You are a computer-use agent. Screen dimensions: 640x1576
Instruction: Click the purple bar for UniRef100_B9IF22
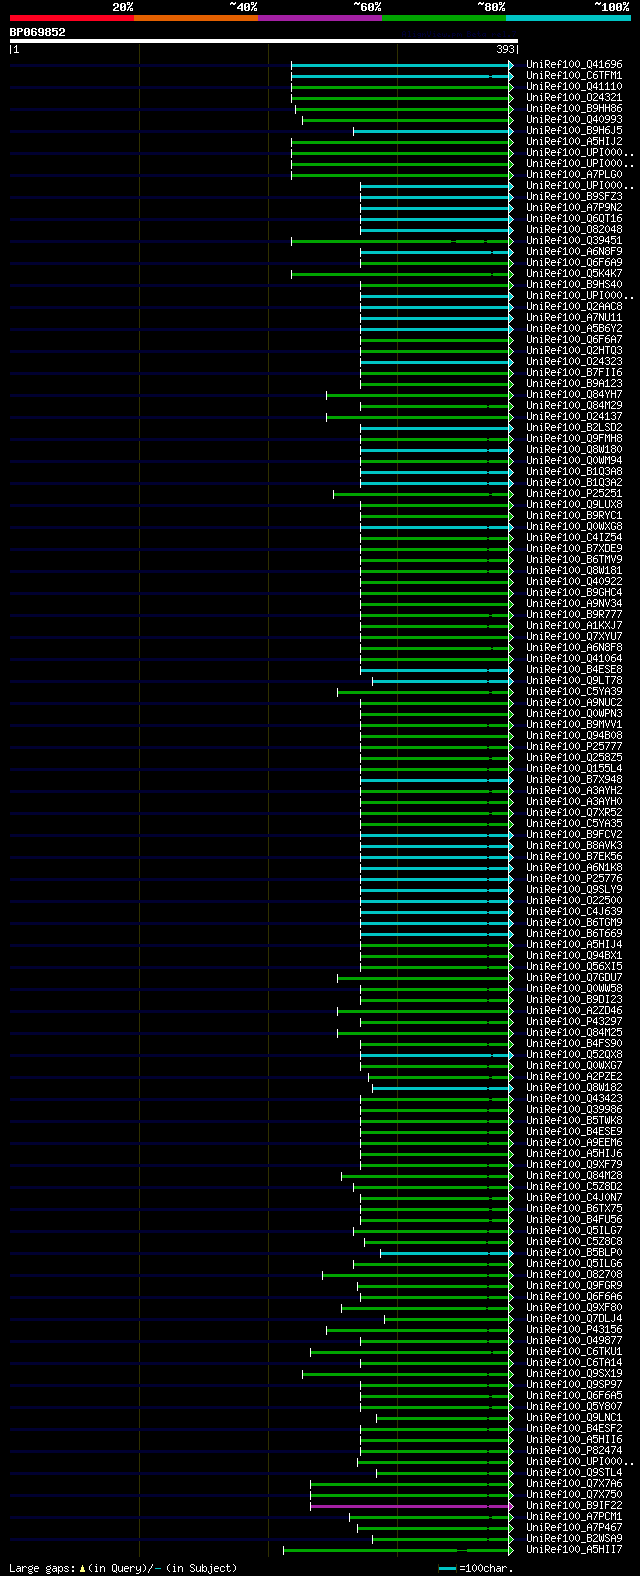(411, 1506)
